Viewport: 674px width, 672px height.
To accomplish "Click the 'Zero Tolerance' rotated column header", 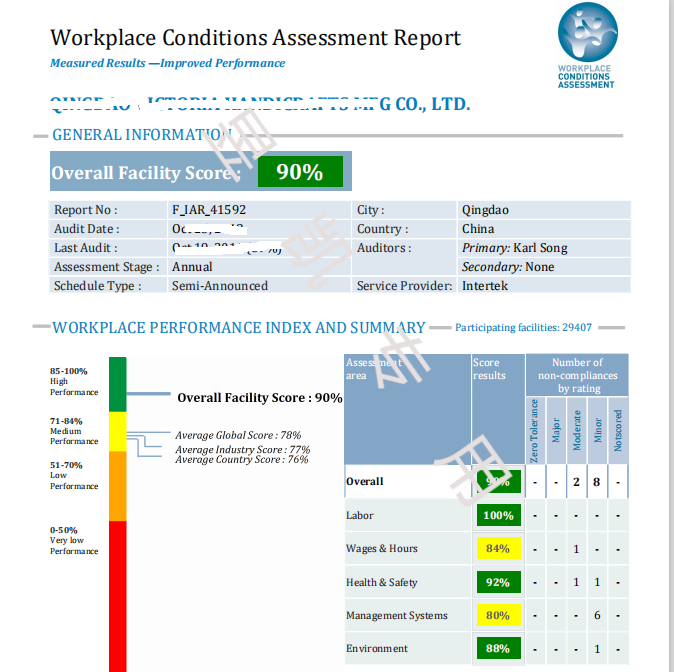I will pos(534,431).
